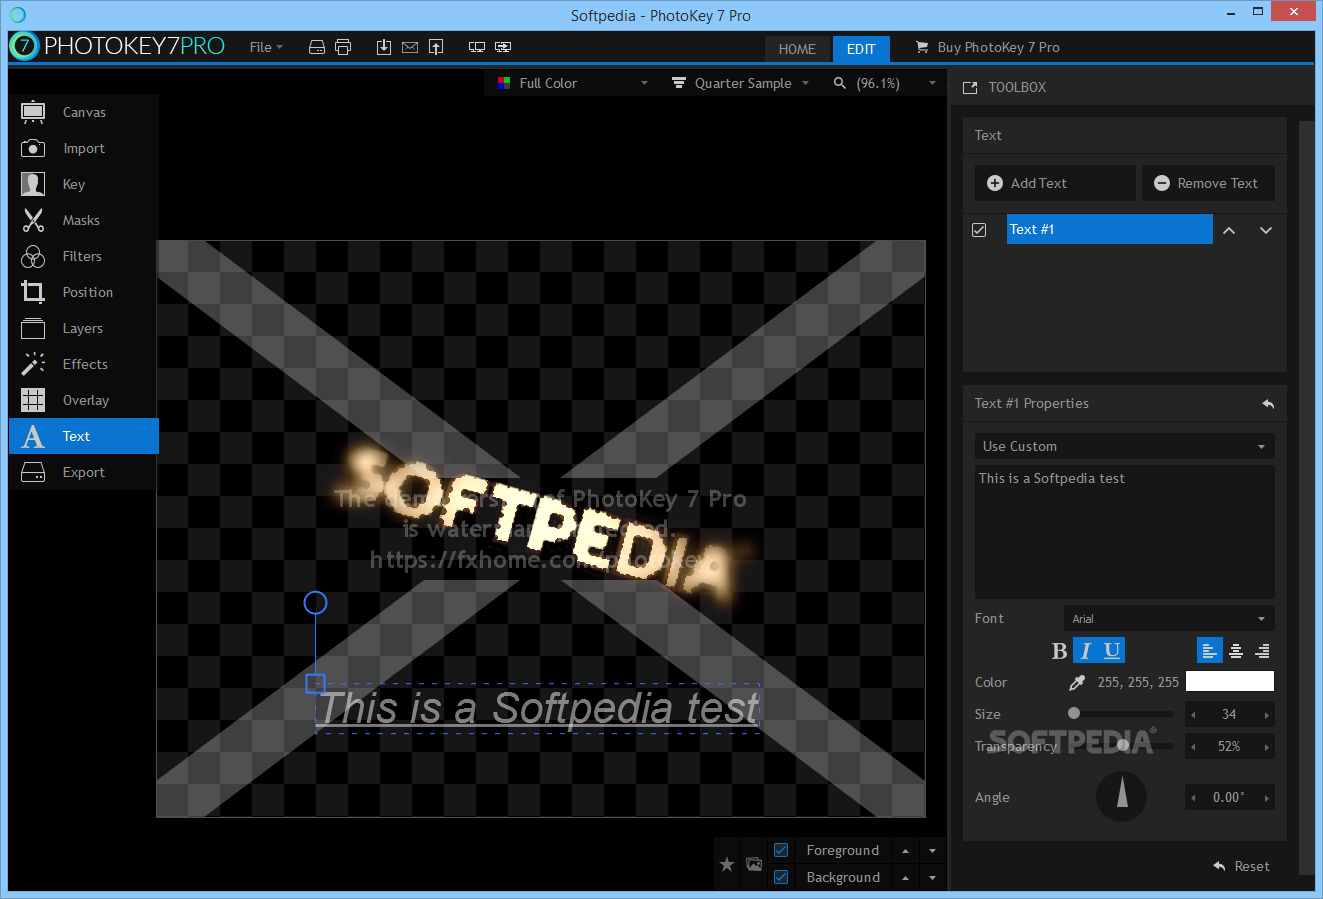Select the Key tool in the sidebar

(x=84, y=184)
